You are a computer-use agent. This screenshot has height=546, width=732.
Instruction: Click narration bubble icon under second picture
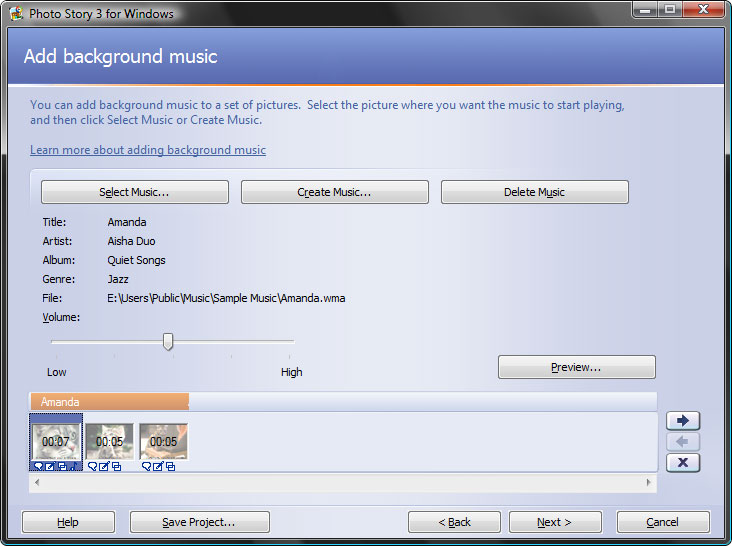click(x=92, y=466)
